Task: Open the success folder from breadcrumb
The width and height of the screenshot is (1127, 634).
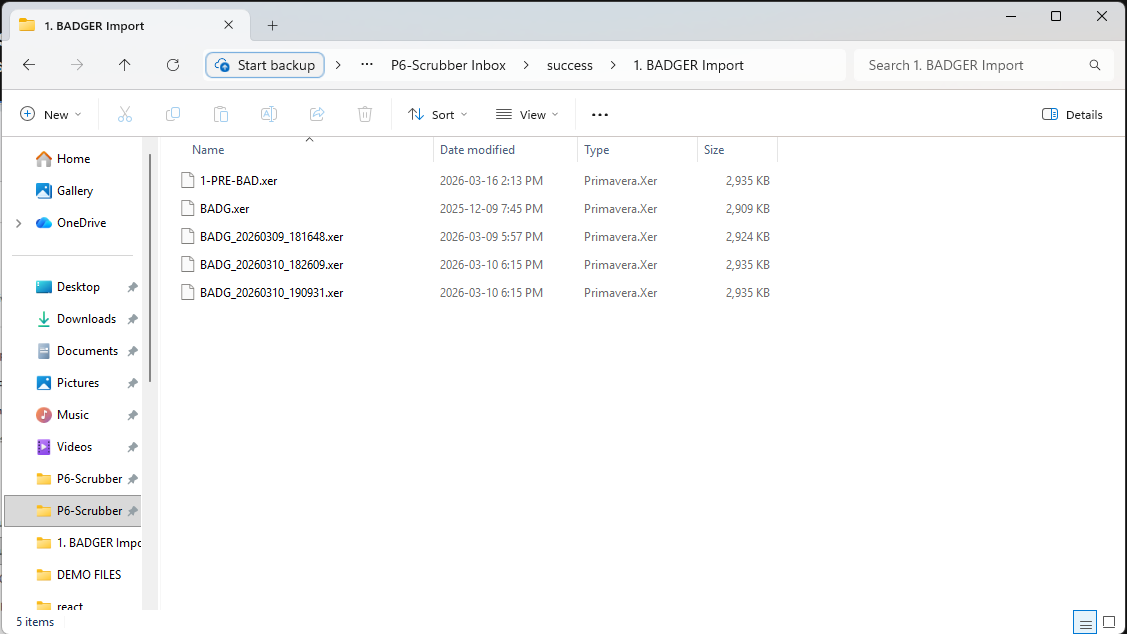Action: (569, 64)
